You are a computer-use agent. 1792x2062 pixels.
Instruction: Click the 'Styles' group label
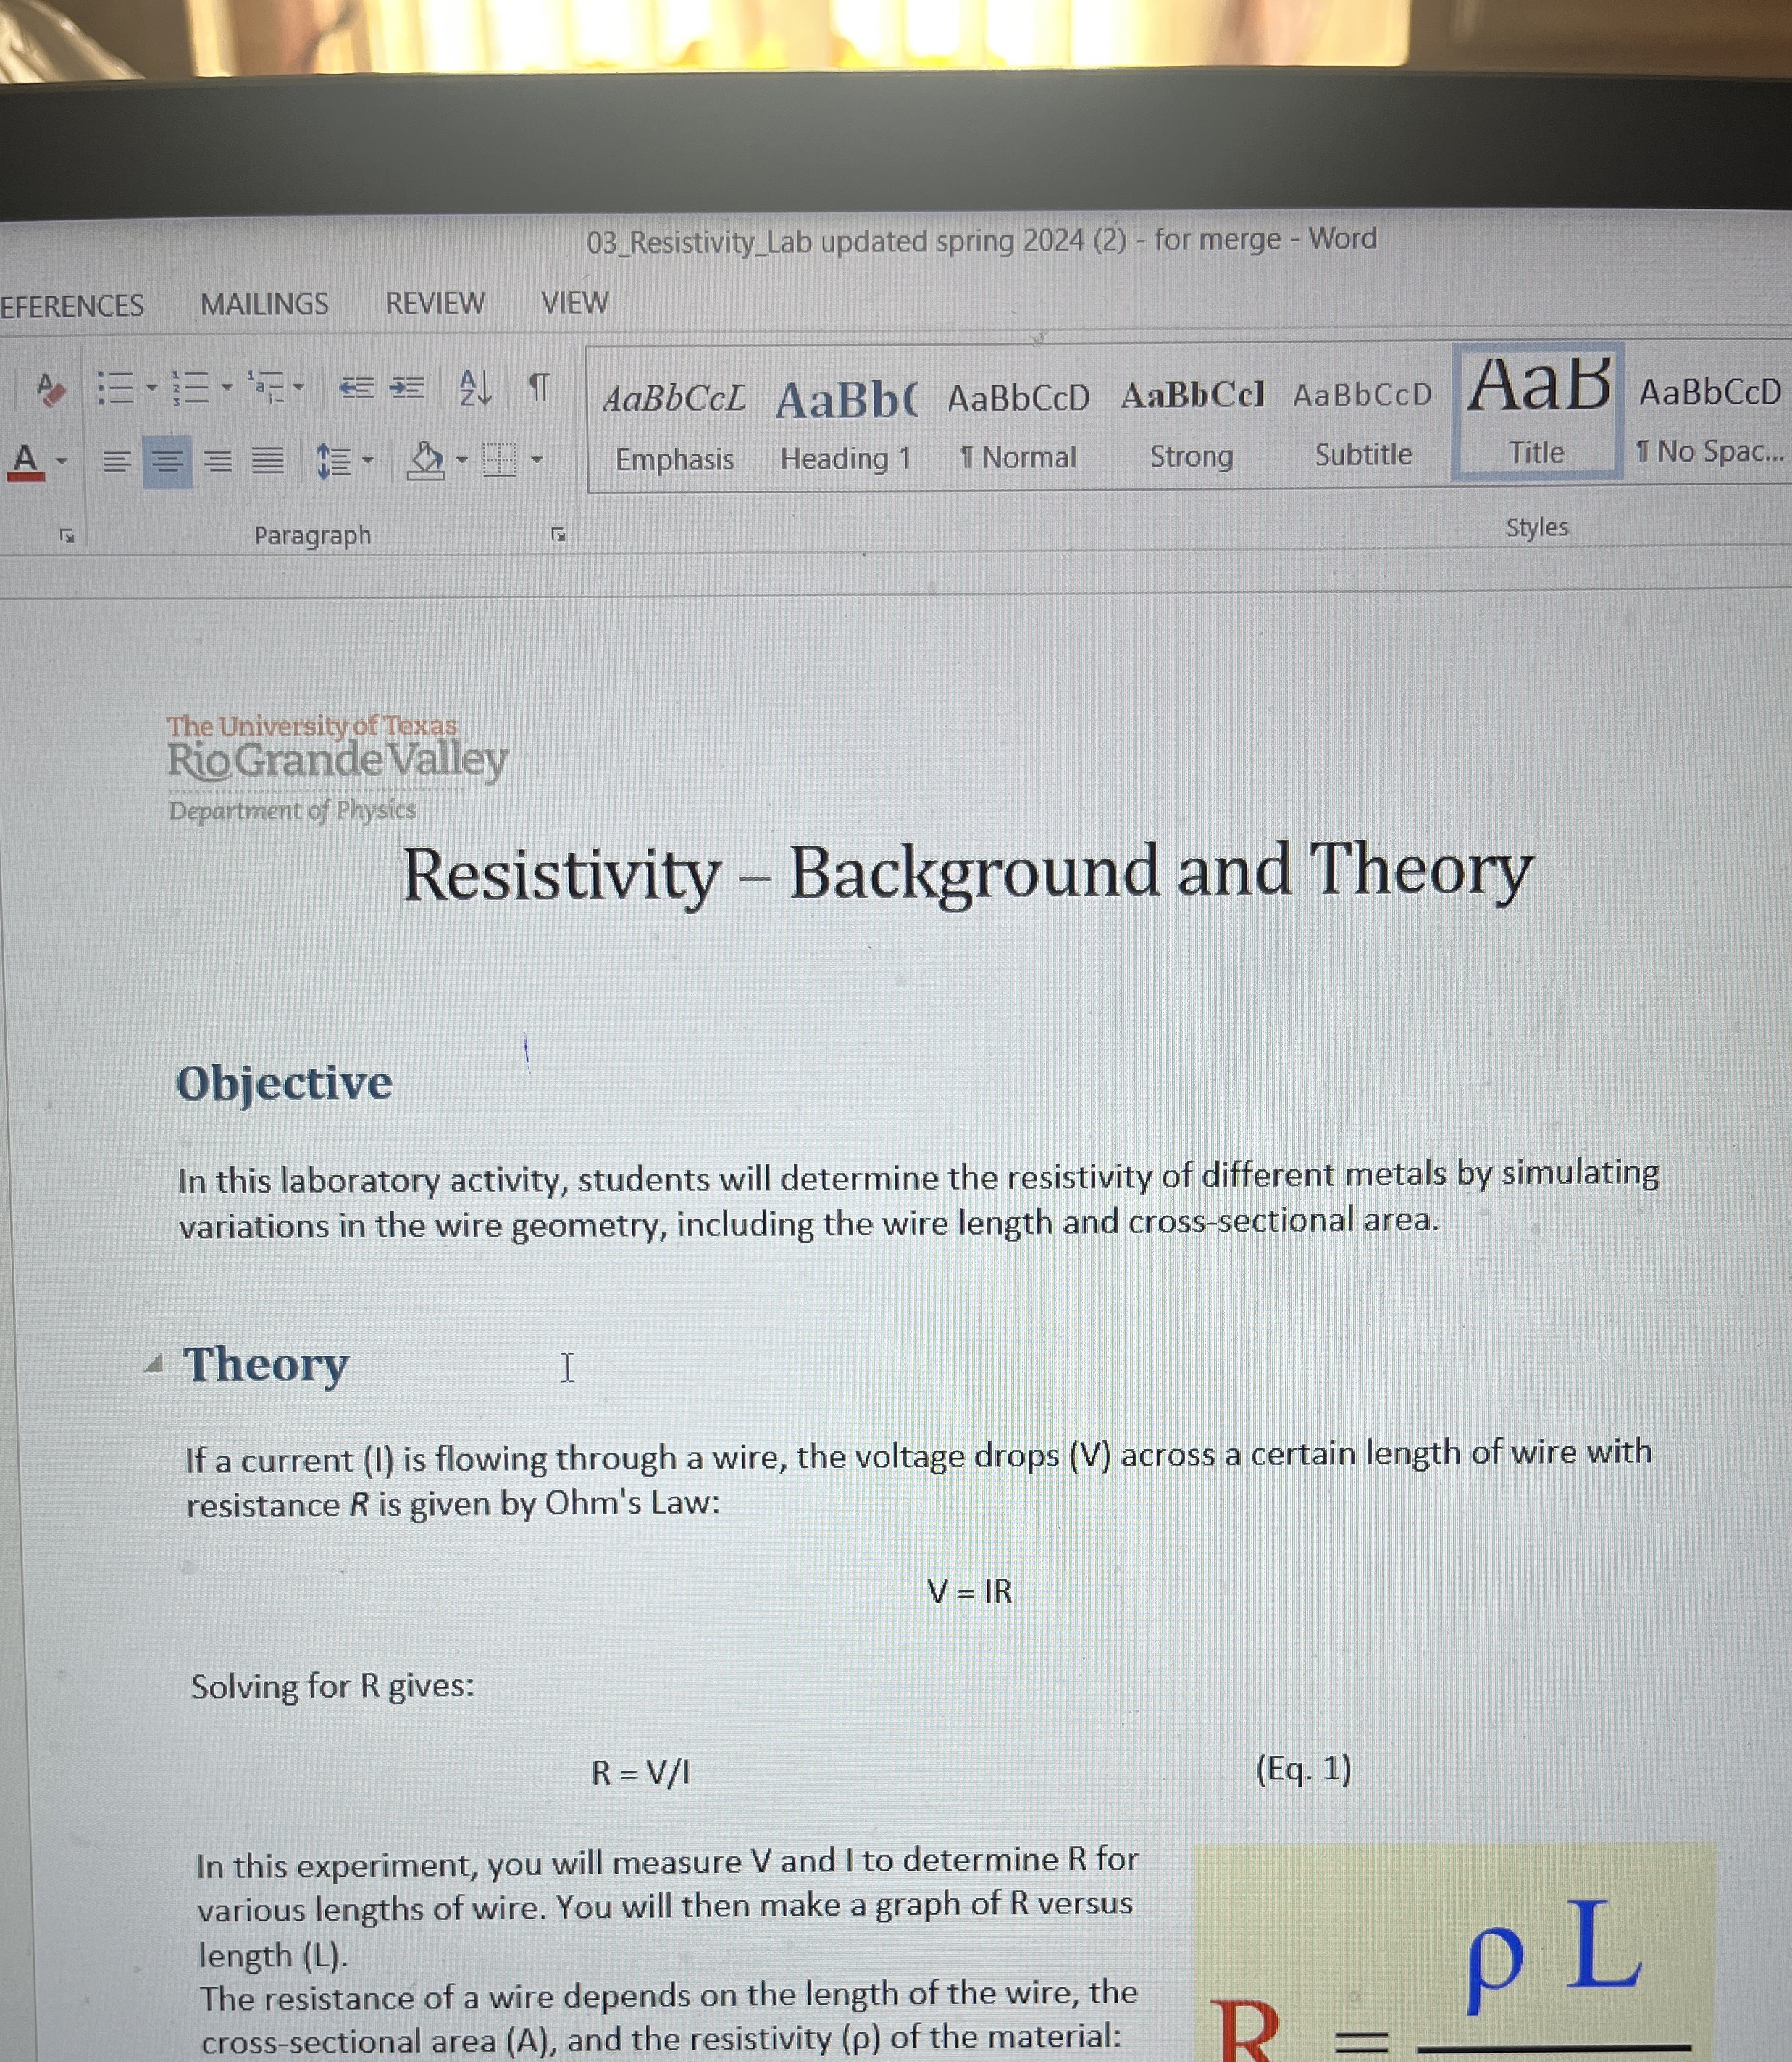click(x=1537, y=527)
